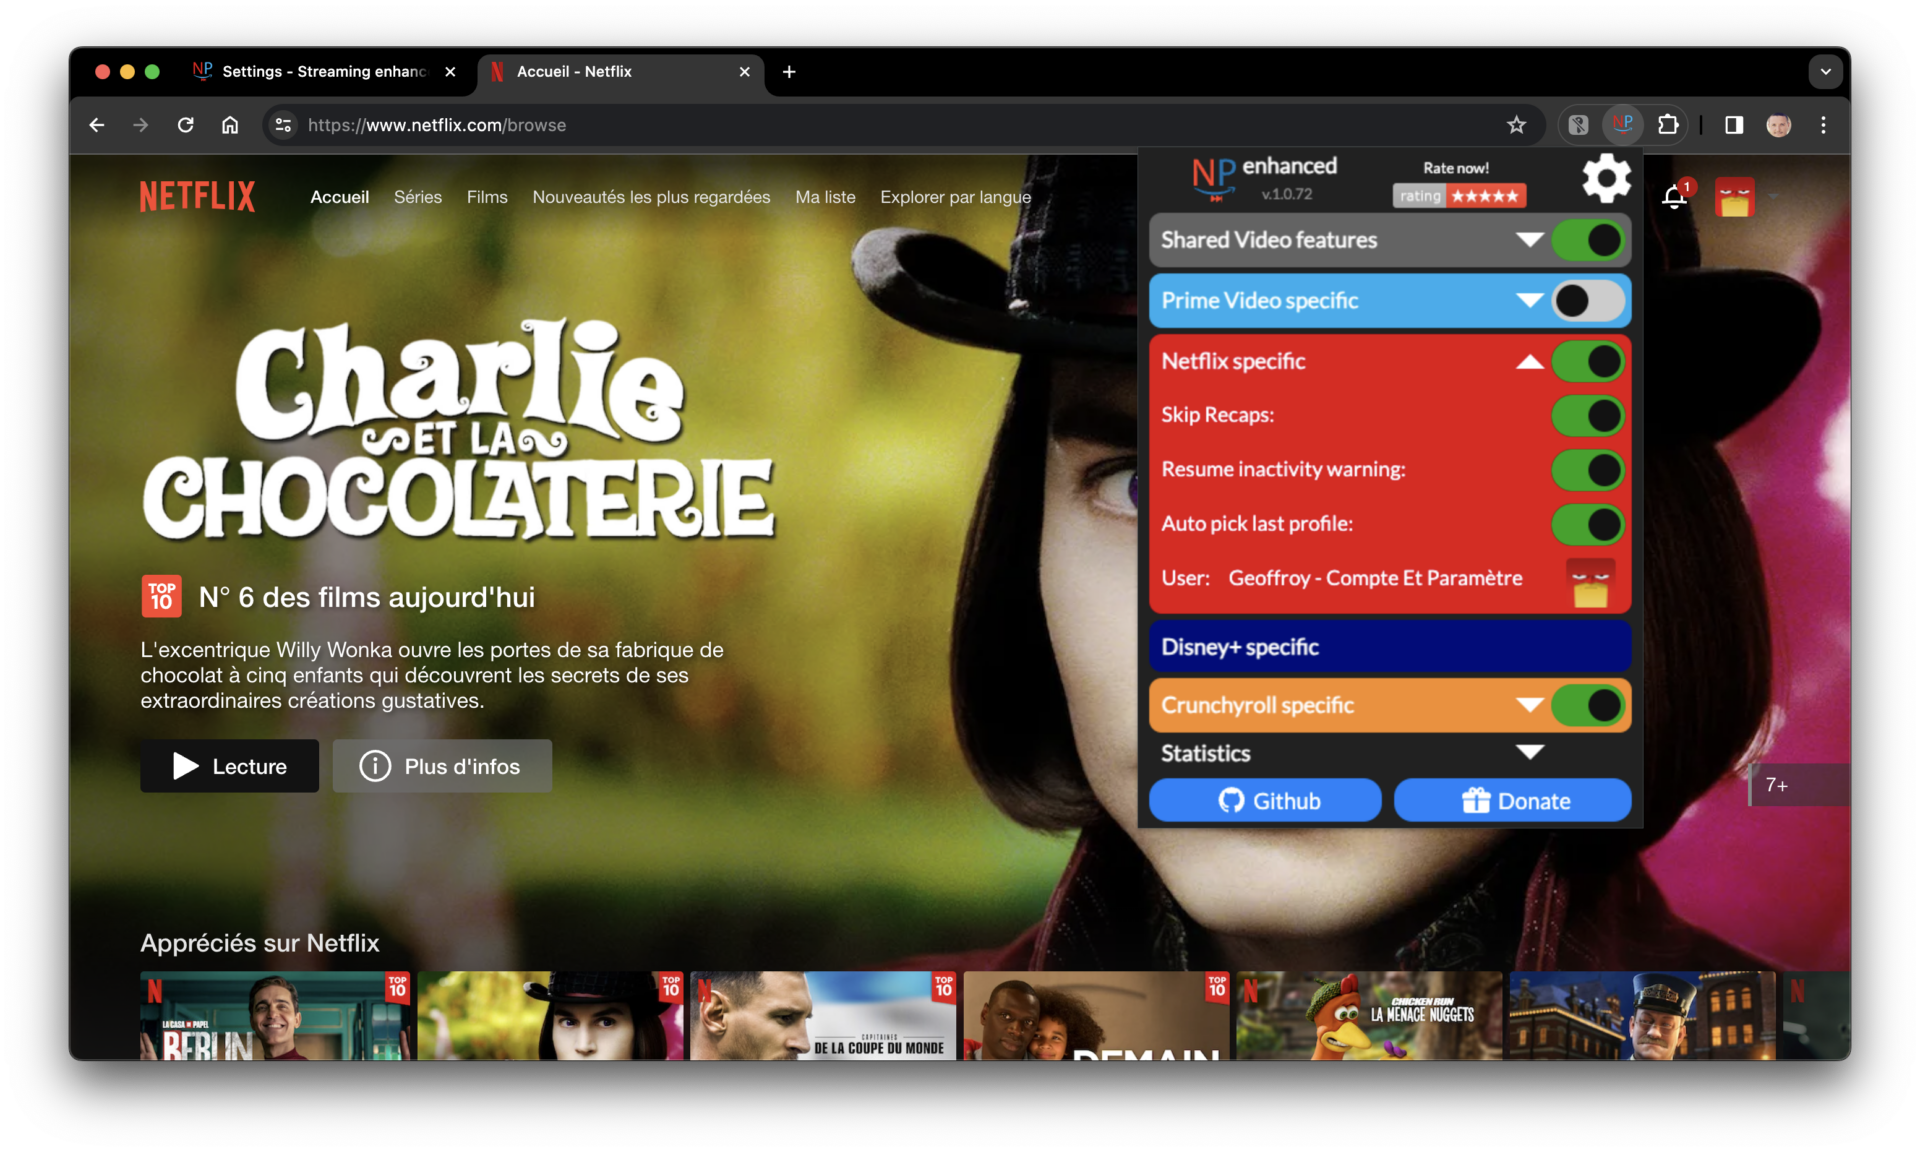Image resolution: width=1920 pixels, height=1152 pixels.
Task: Reload the Netflix page
Action: click(x=185, y=125)
